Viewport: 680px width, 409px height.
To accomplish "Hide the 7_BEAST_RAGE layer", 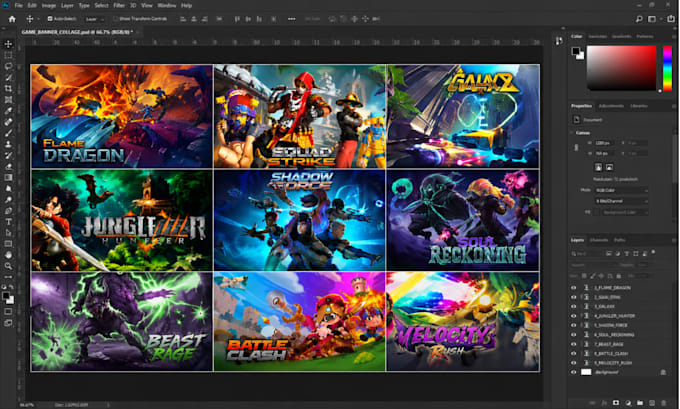I will click(x=574, y=344).
